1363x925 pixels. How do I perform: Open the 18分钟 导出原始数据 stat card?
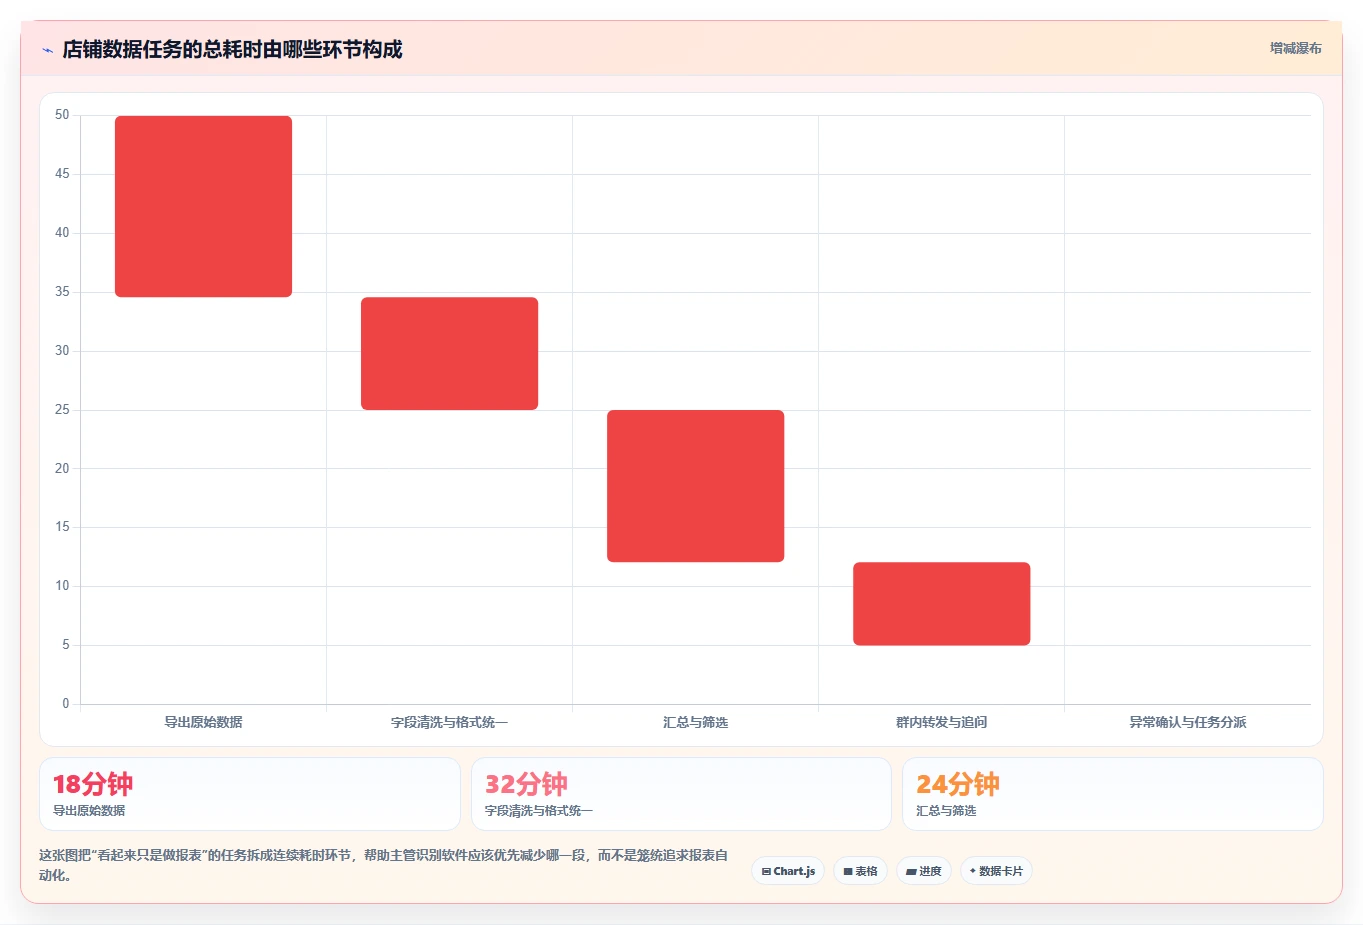pos(250,794)
